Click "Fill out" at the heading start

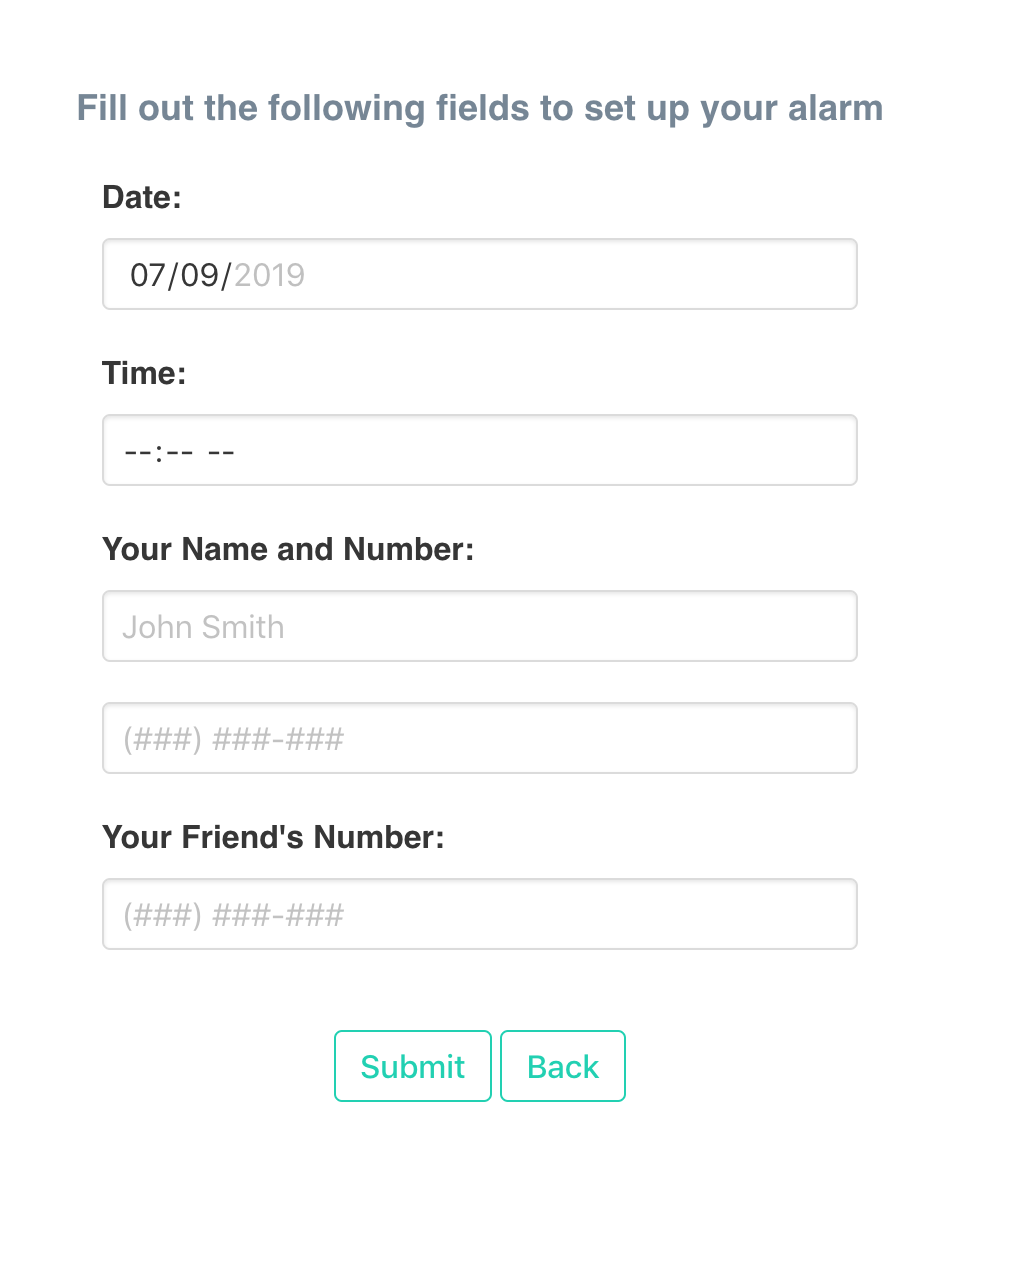136,108
